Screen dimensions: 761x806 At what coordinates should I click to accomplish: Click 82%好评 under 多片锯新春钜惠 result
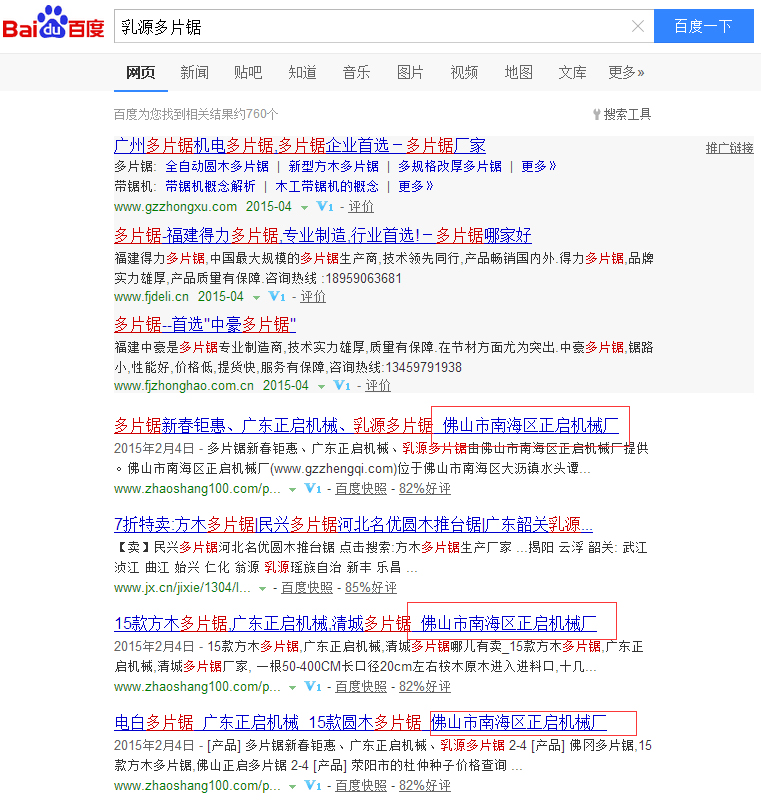coord(425,489)
